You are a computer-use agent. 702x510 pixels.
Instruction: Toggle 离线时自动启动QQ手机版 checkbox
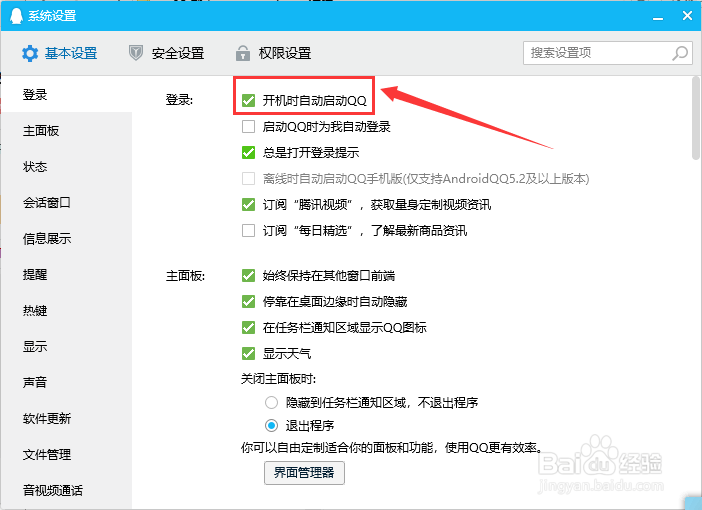click(x=248, y=179)
